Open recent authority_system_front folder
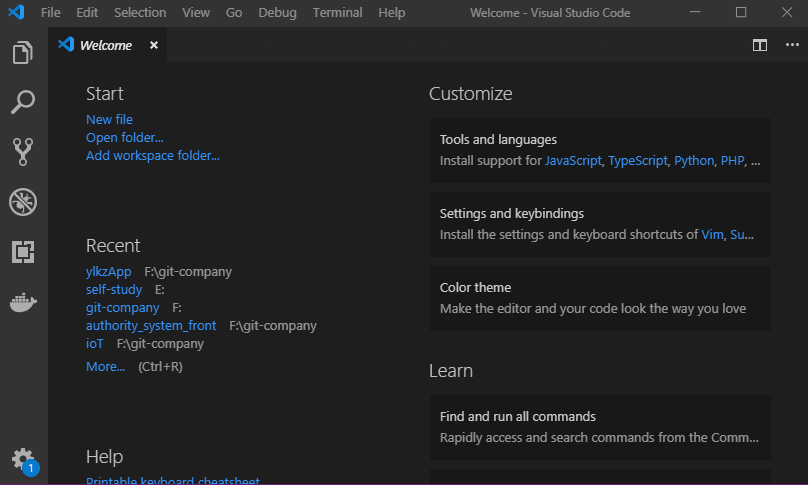The width and height of the screenshot is (808, 485). click(x=151, y=326)
